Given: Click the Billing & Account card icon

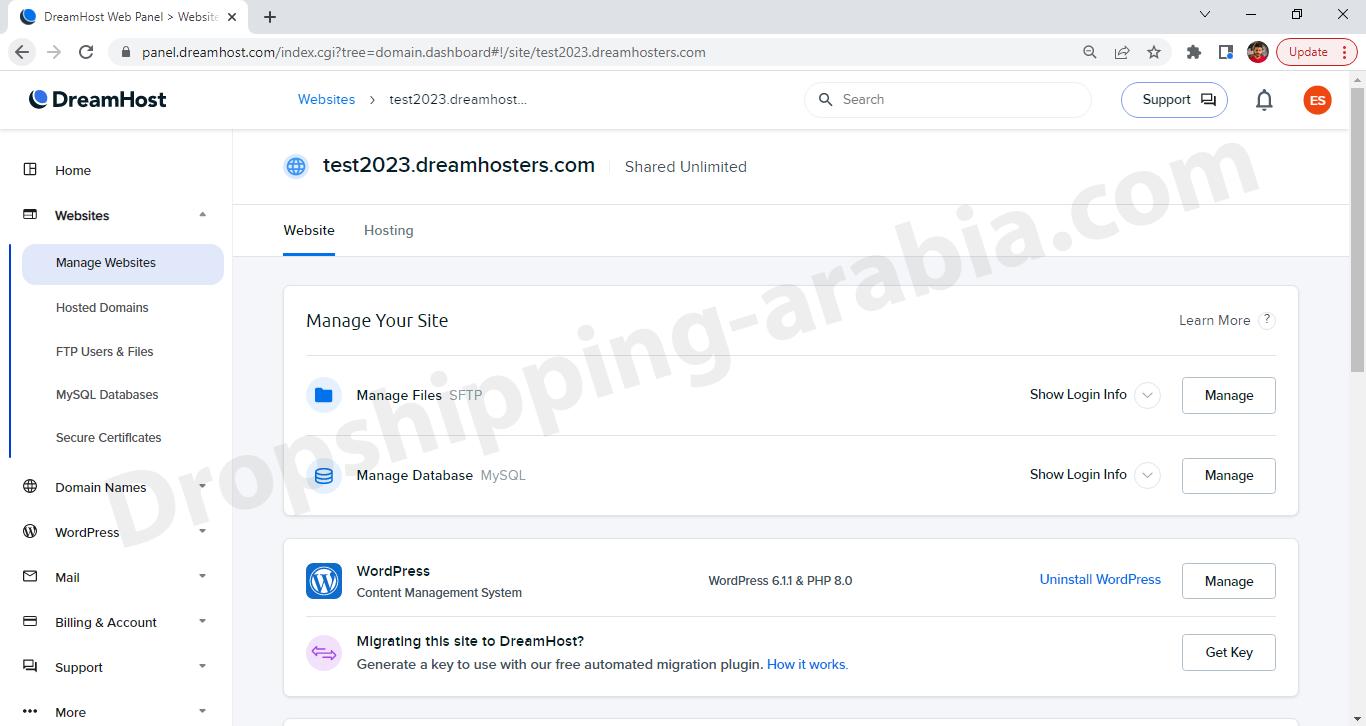Looking at the screenshot, I should [30, 622].
